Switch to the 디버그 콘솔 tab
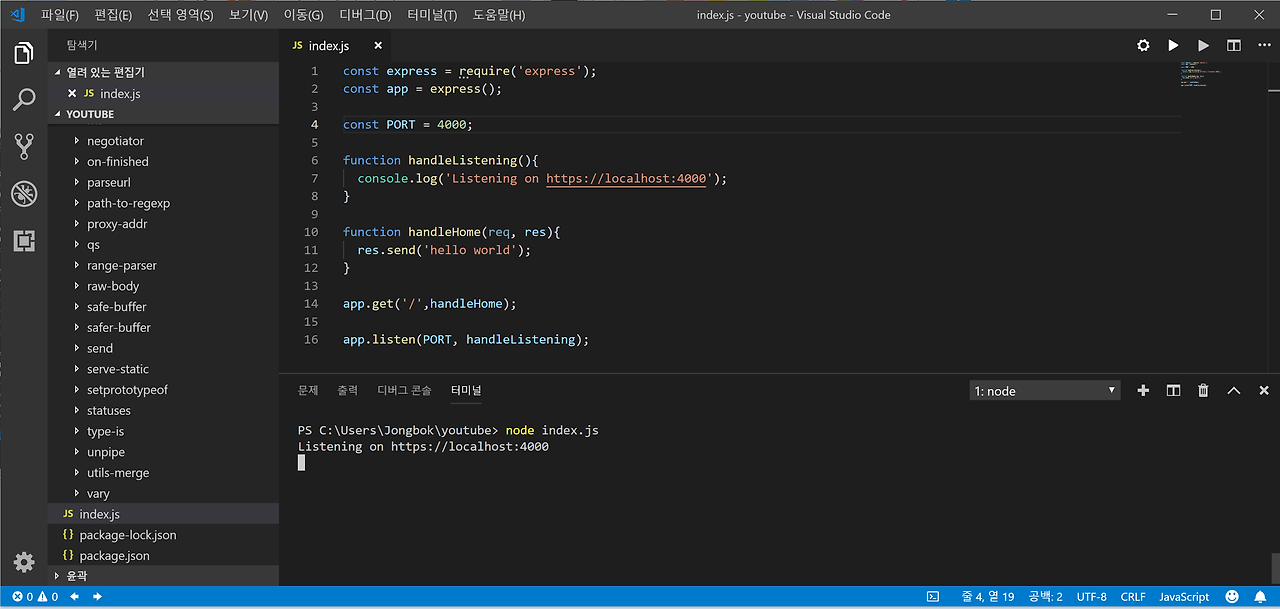Screen dimensions: 1280x609 click(404, 390)
